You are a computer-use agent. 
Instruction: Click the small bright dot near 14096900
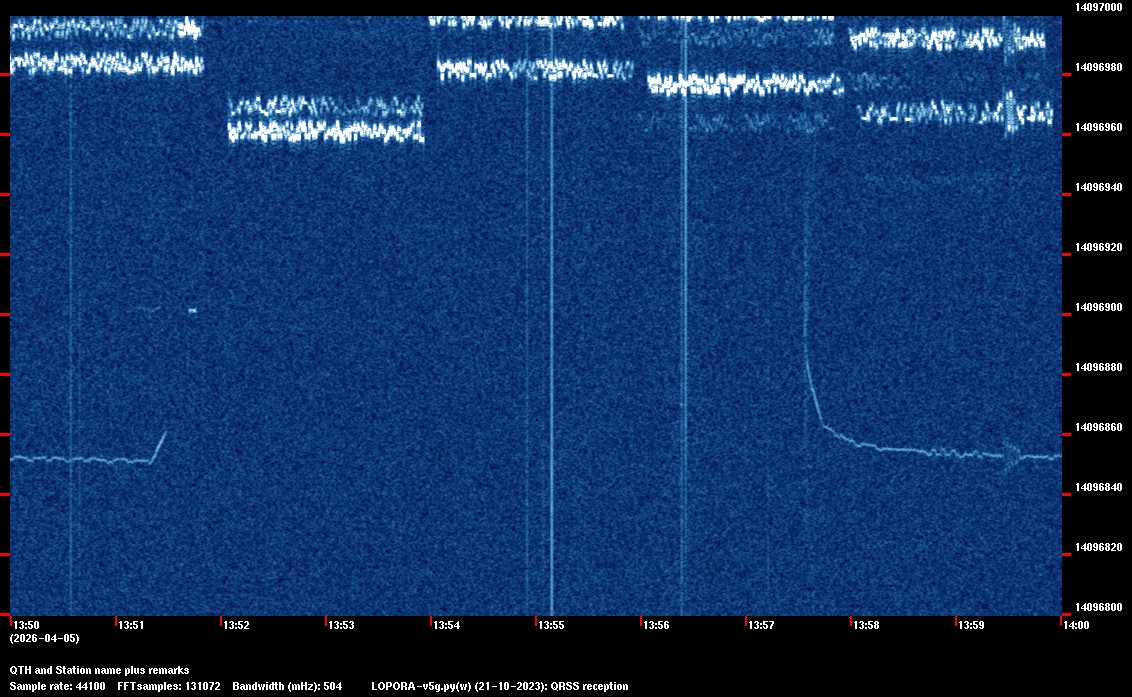point(192,311)
